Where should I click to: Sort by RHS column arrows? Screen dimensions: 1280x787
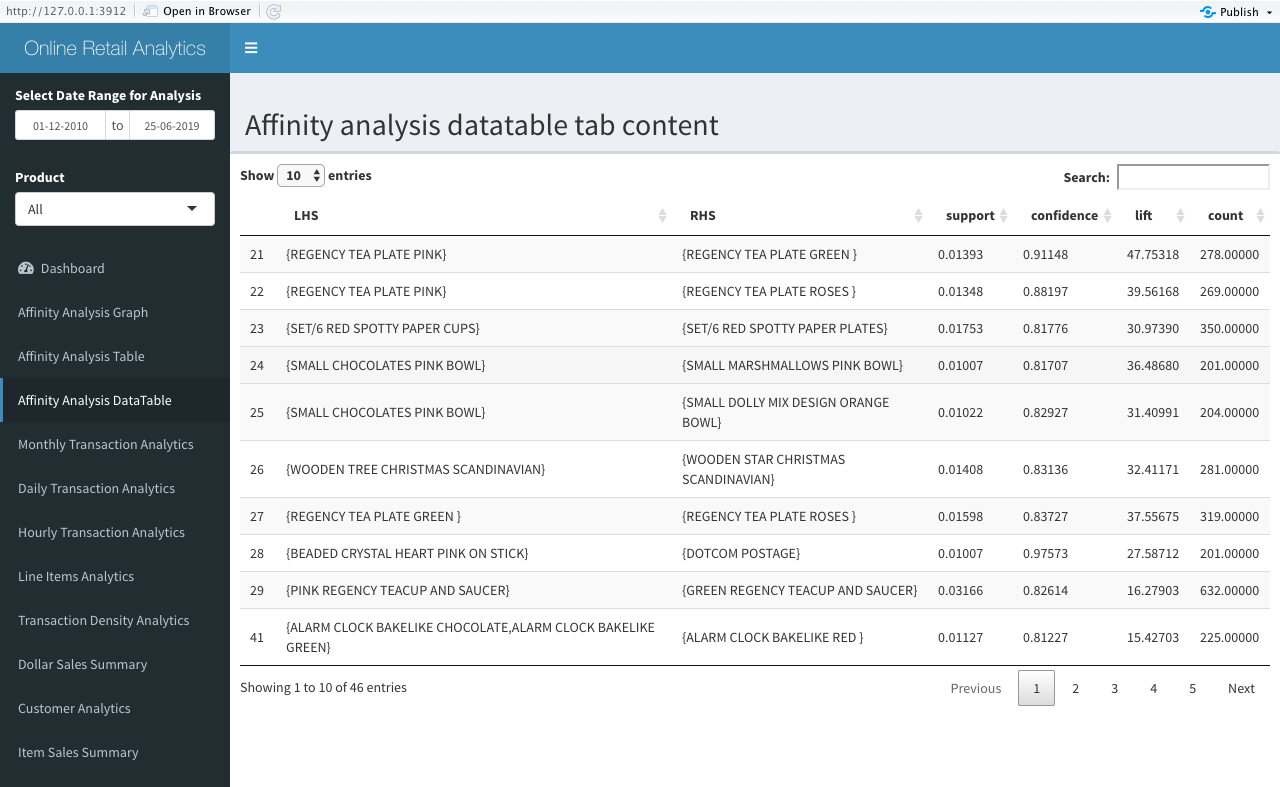918,215
